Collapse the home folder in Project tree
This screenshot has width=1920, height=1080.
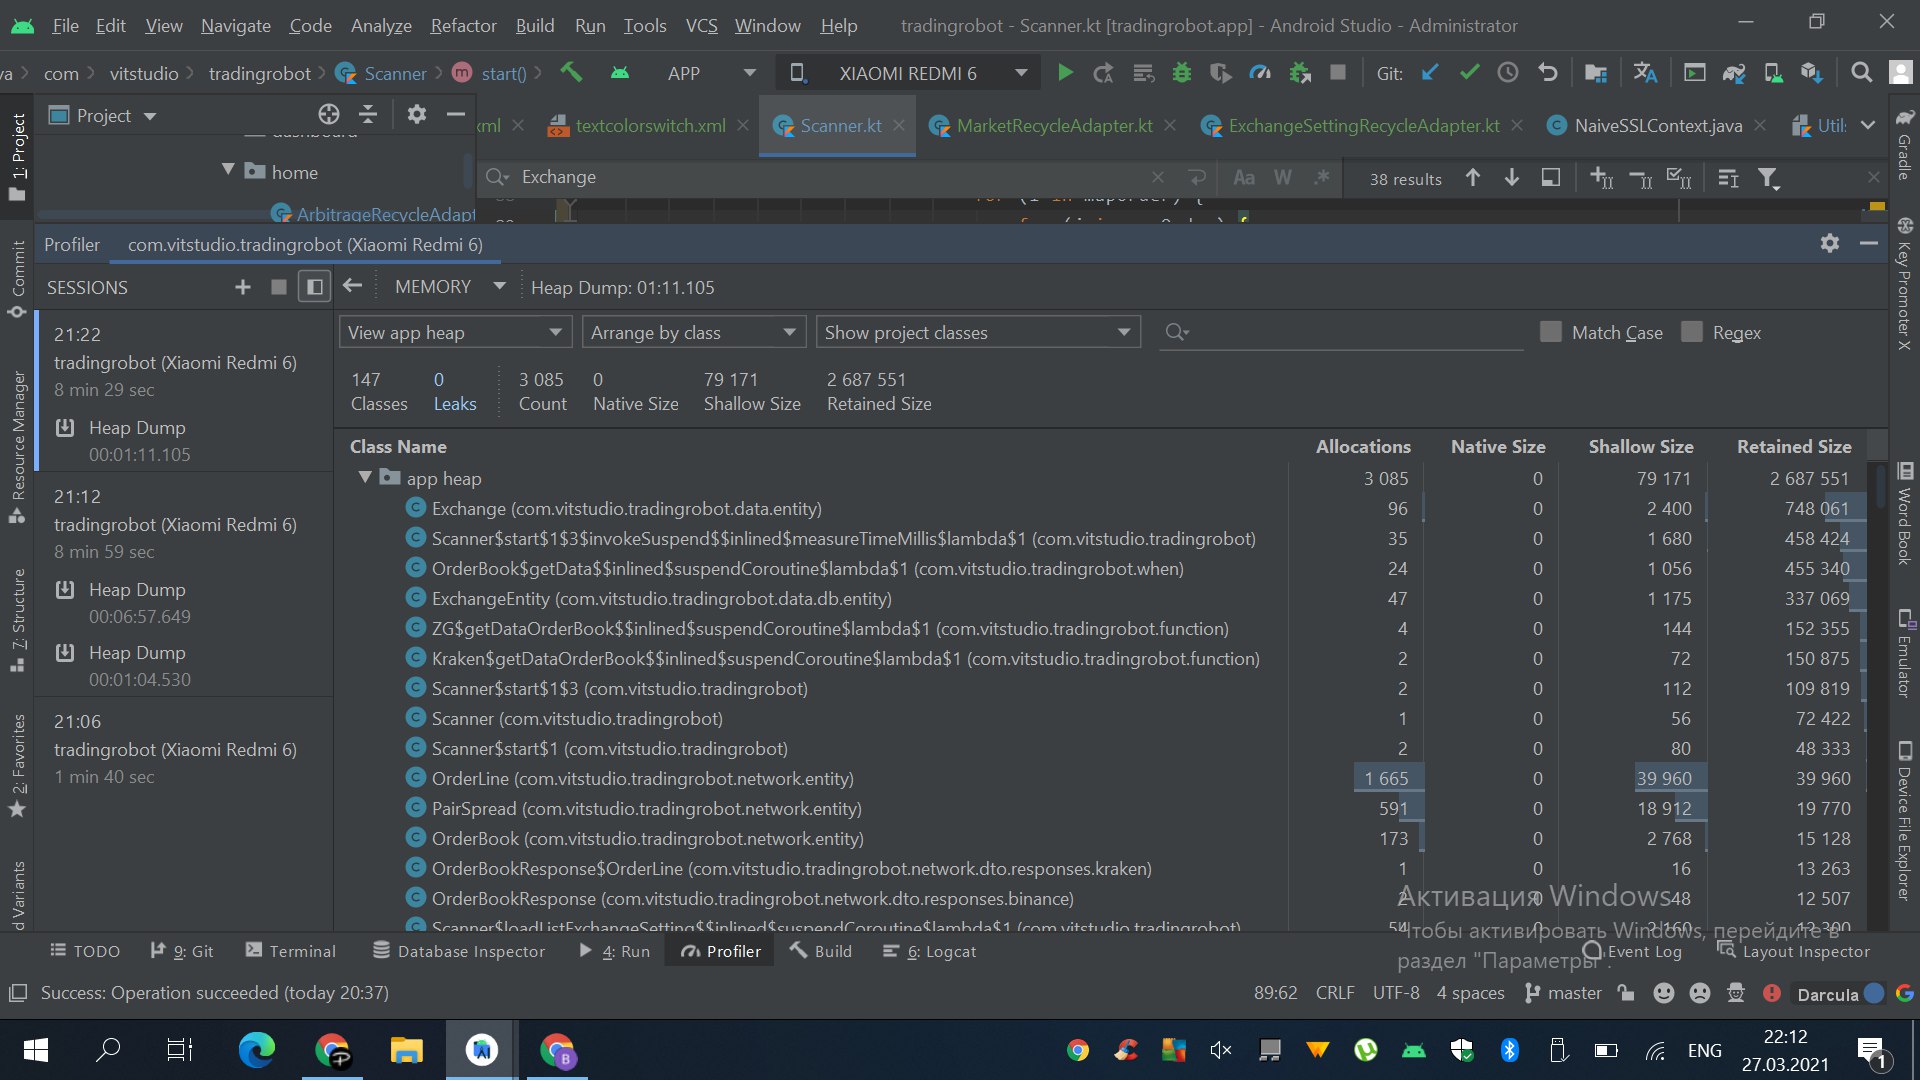click(x=228, y=171)
